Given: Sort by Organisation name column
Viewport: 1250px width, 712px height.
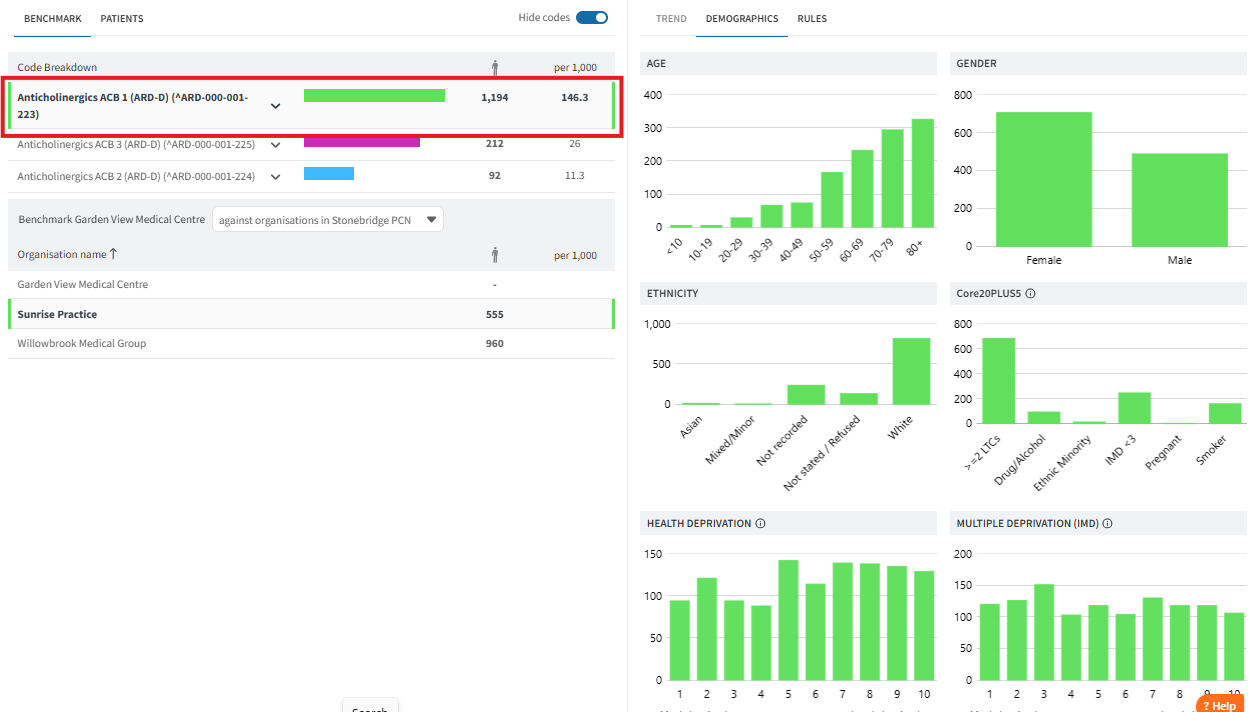Looking at the screenshot, I should coord(67,255).
